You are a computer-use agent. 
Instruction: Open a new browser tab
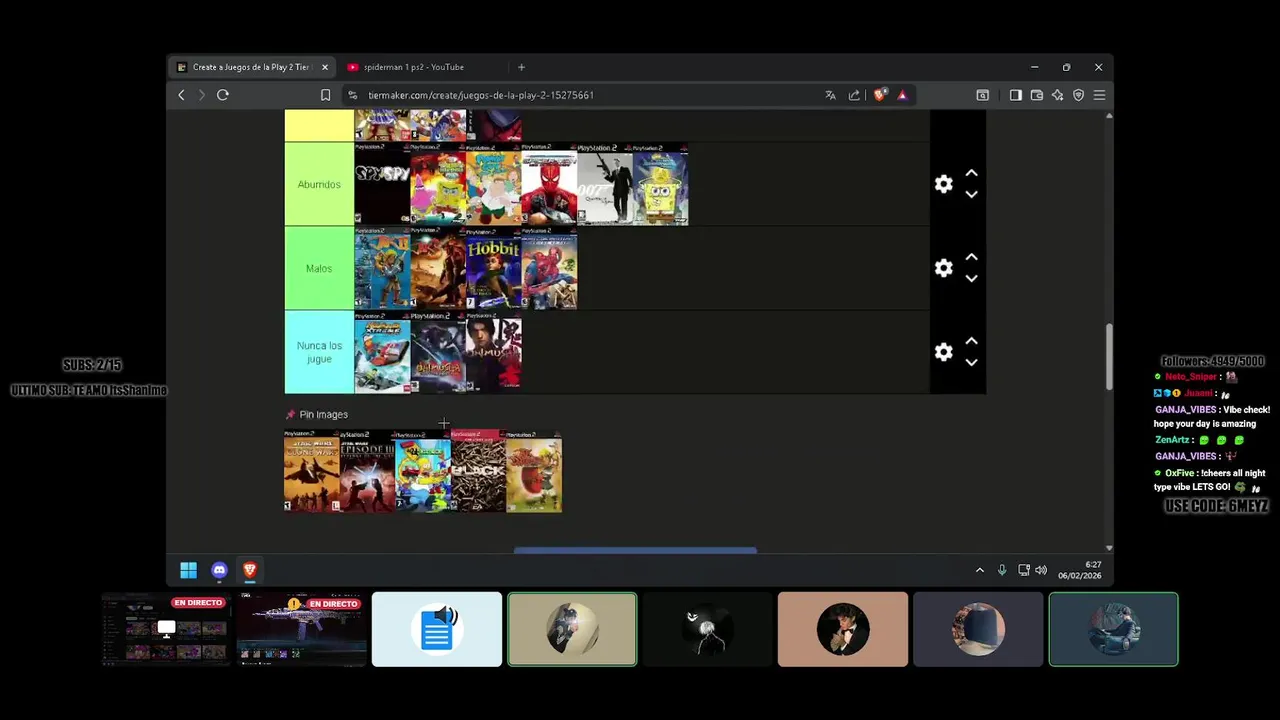pos(521,67)
